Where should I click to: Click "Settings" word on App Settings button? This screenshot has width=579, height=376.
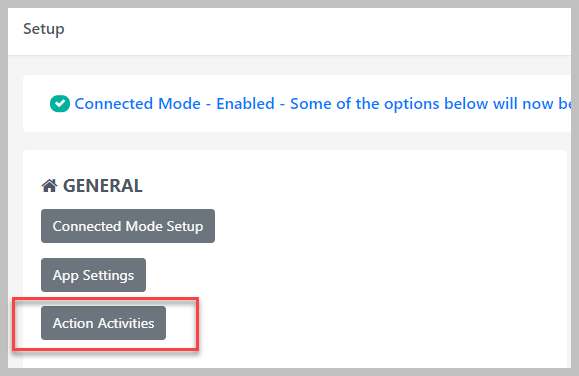[108, 276]
